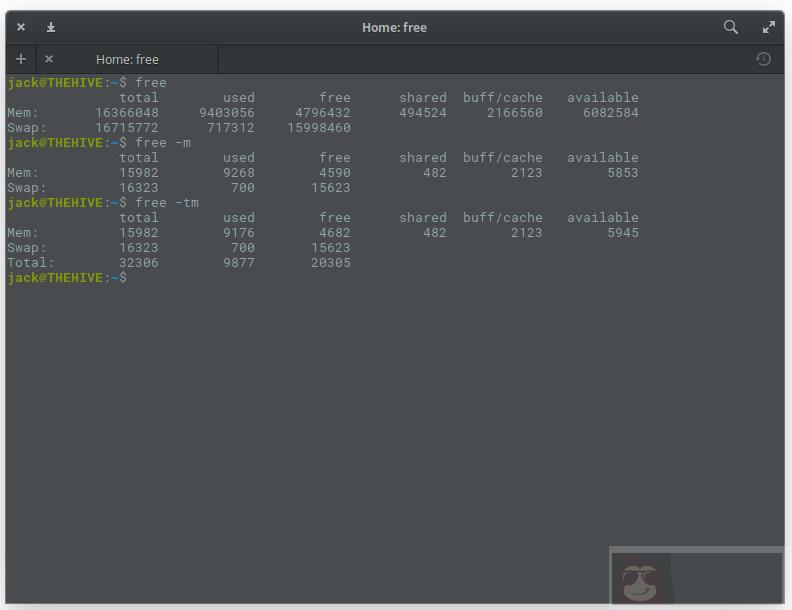This screenshot has height=610, width=792.
Task: Click swap total value 16715772
Action: coord(127,128)
